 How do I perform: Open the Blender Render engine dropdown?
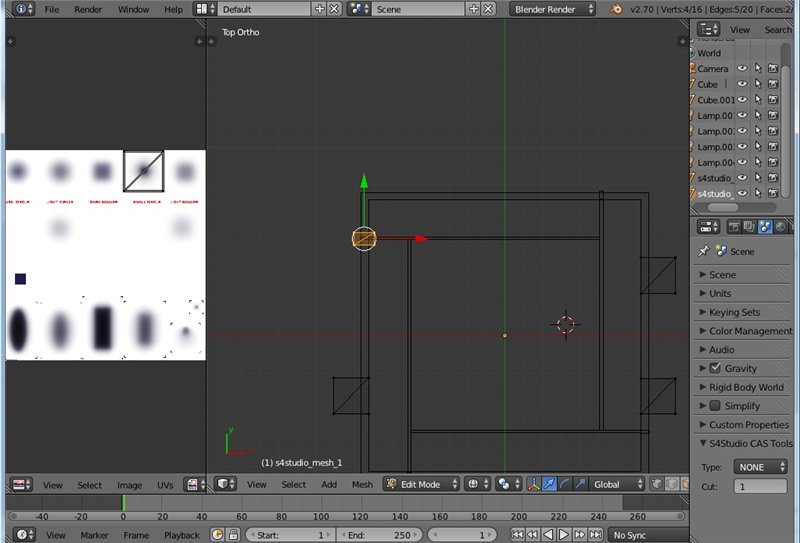(553, 9)
